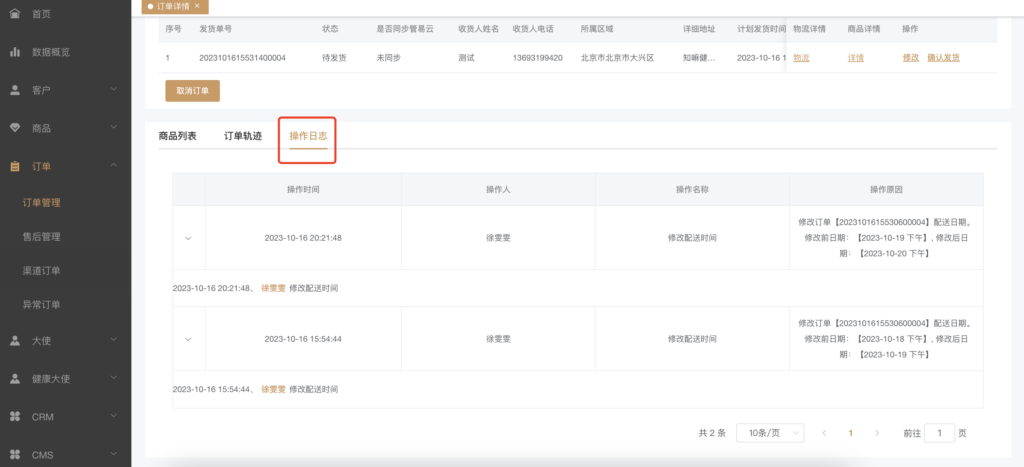Click the 操作人 column header
Viewport: 1024px width, 467px height.
(x=498, y=189)
